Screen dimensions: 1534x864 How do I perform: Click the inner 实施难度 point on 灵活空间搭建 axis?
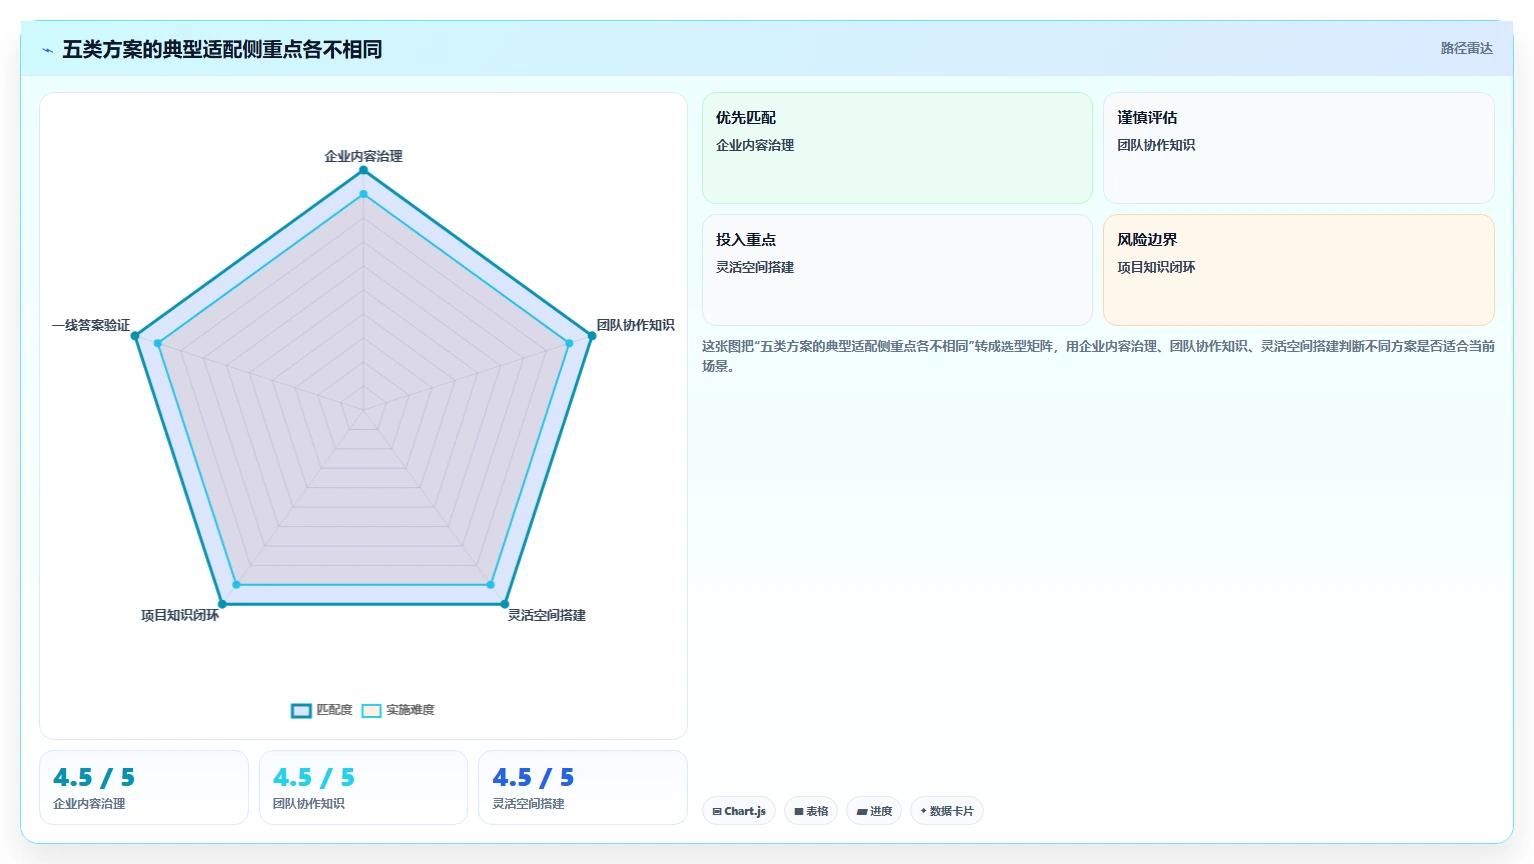pos(490,584)
